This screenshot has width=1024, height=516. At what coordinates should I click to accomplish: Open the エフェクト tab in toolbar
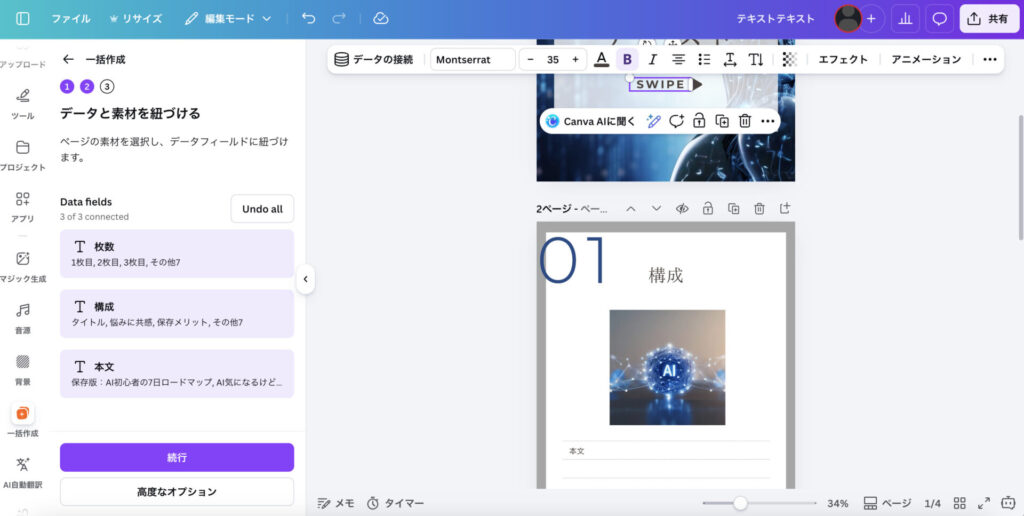(x=843, y=59)
